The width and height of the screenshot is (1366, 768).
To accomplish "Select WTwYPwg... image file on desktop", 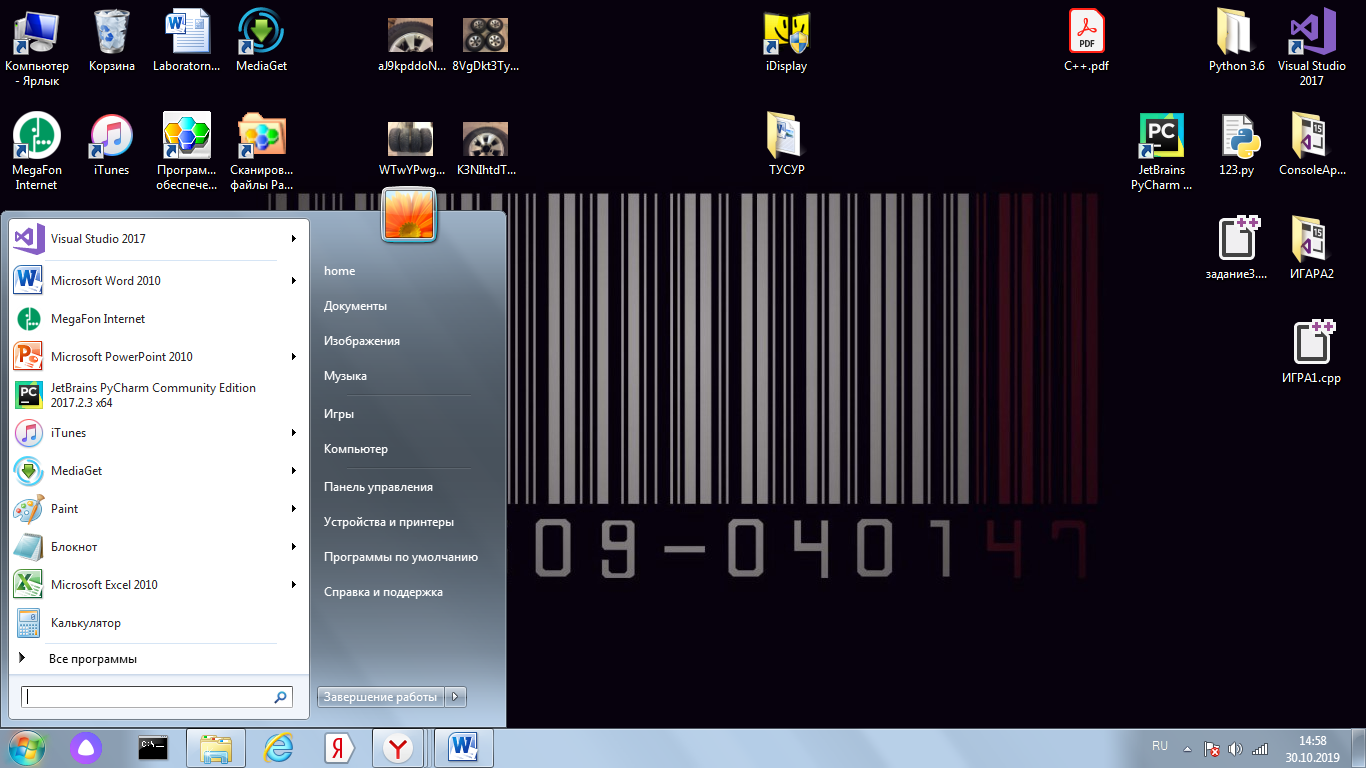I will (x=411, y=149).
